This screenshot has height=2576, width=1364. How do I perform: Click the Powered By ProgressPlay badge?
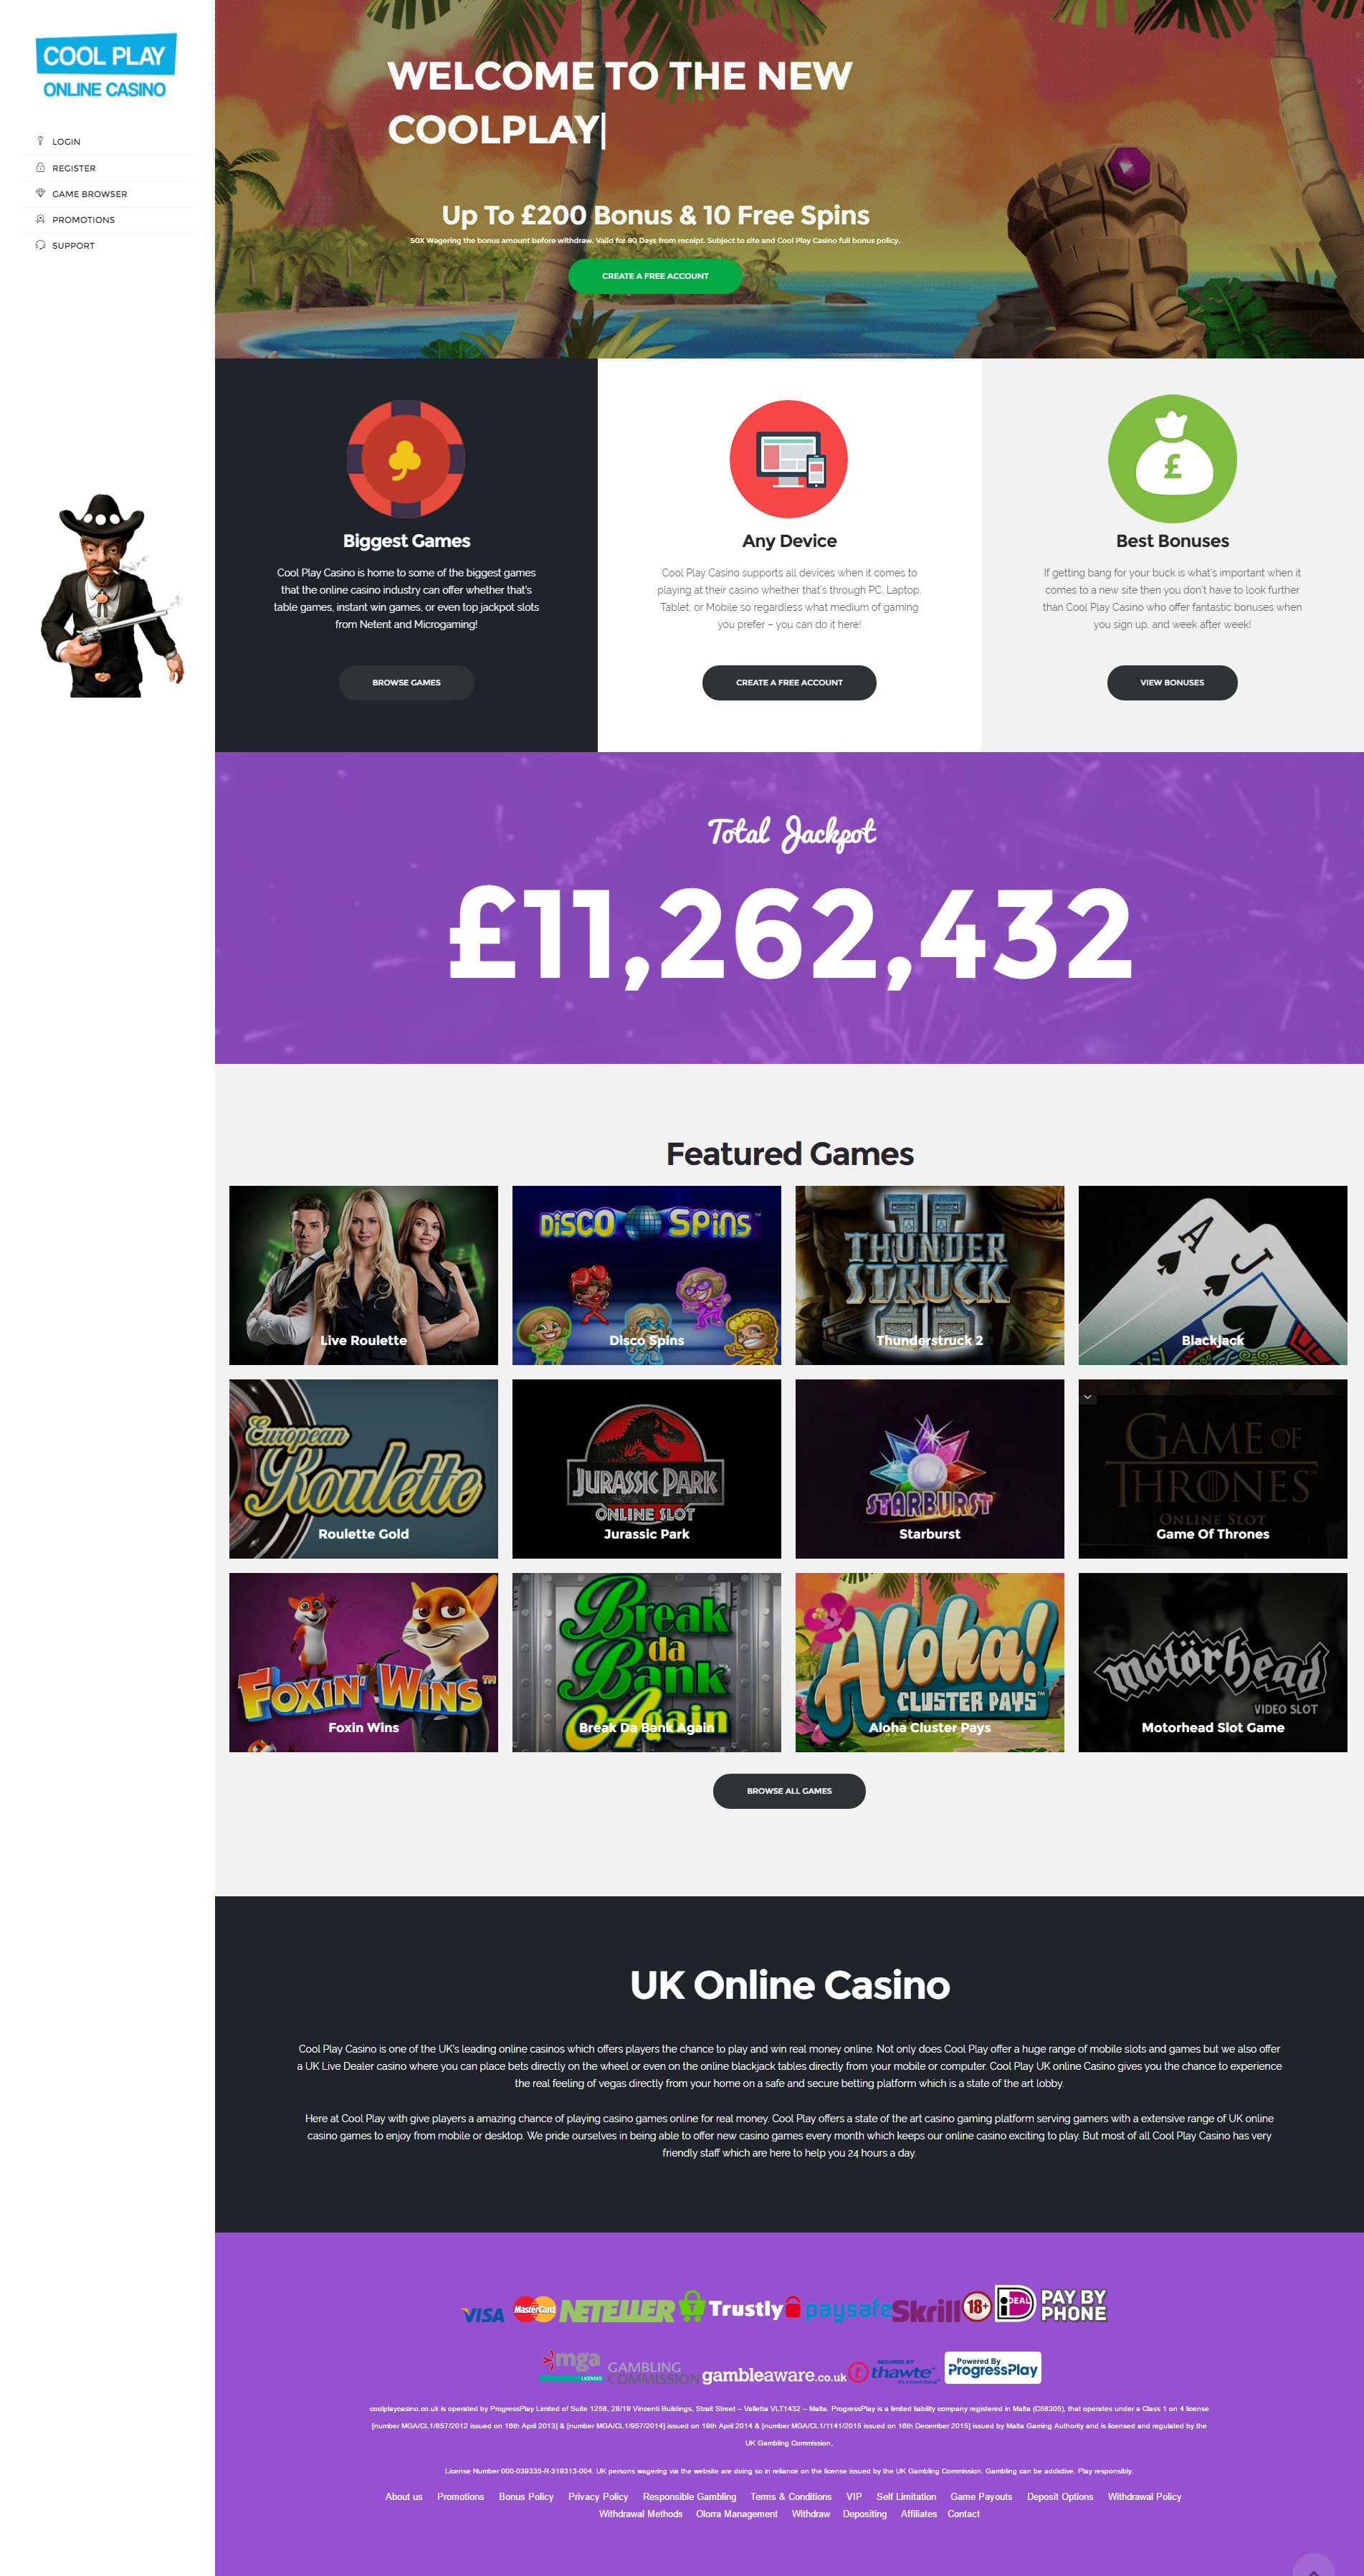[993, 2368]
